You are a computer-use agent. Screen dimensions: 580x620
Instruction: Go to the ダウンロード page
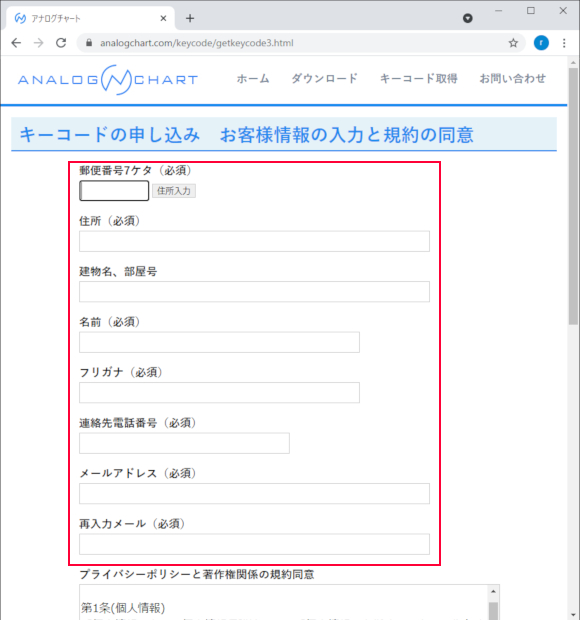(x=325, y=79)
